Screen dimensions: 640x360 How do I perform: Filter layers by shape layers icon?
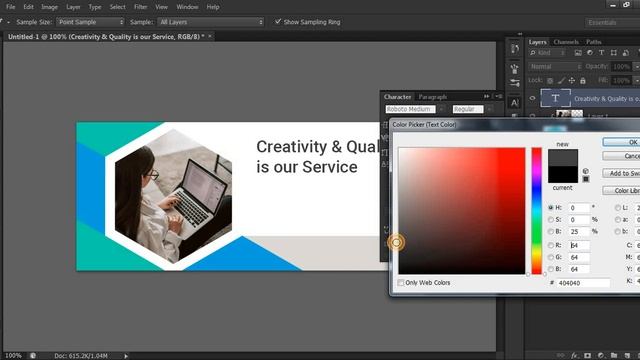(x=613, y=53)
